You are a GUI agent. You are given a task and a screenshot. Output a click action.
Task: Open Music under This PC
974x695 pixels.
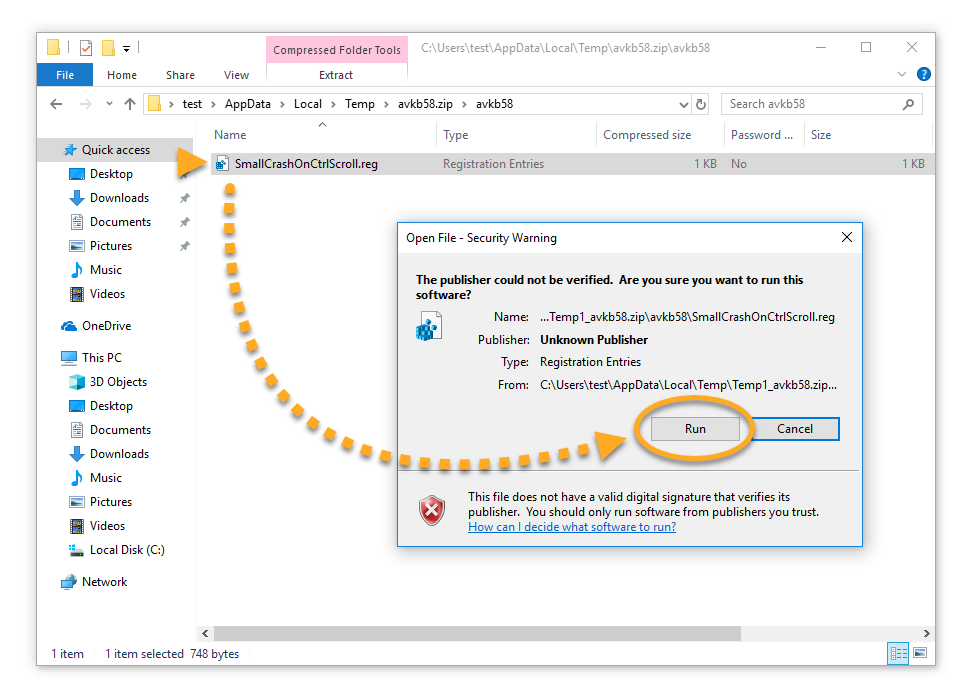pyautogui.click(x=106, y=478)
